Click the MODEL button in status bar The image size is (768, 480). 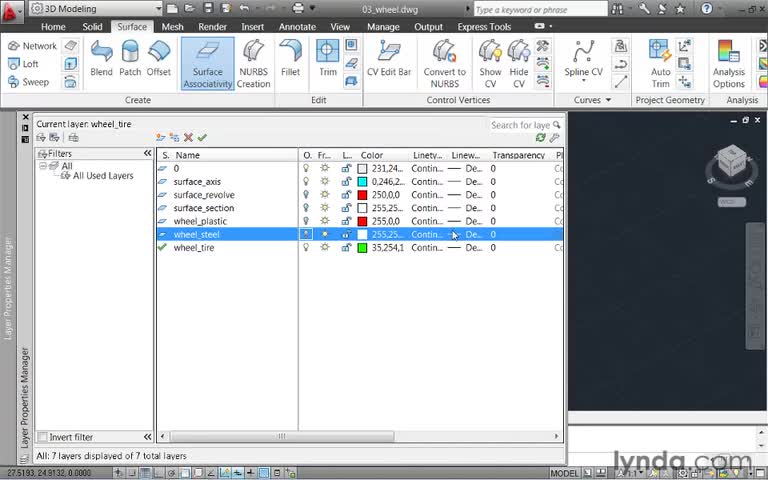tap(564, 473)
